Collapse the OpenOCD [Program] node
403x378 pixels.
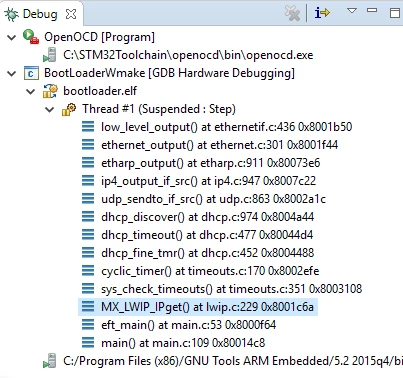12,37
